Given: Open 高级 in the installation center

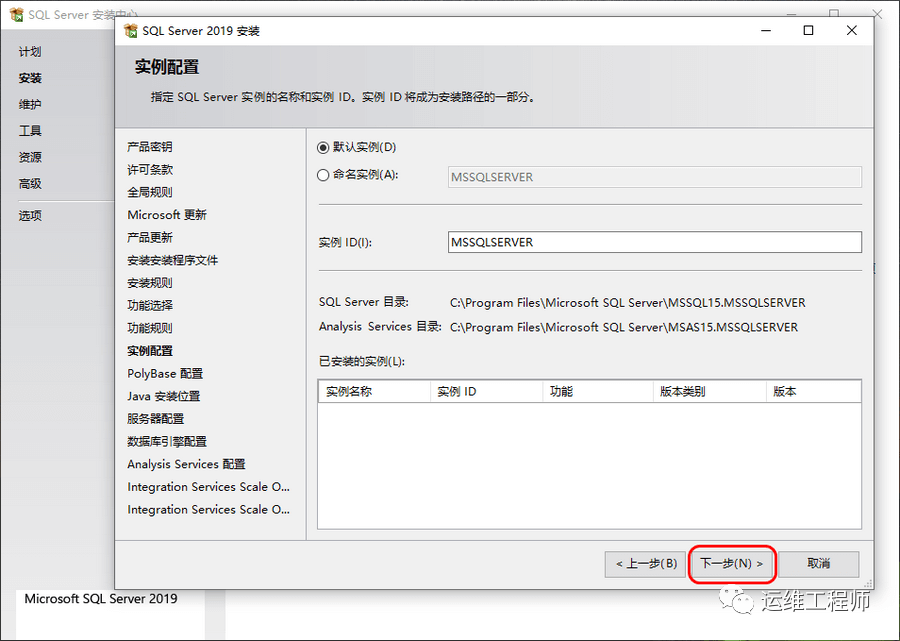Looking at the screenshot, I should click(30, 184).
